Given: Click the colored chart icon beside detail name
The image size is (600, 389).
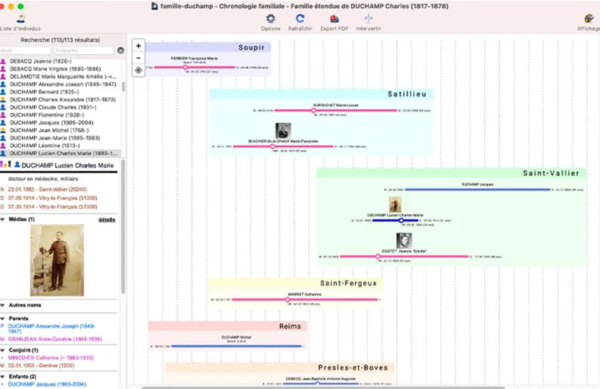Looking at the screenshot, I should pos(7,164).
